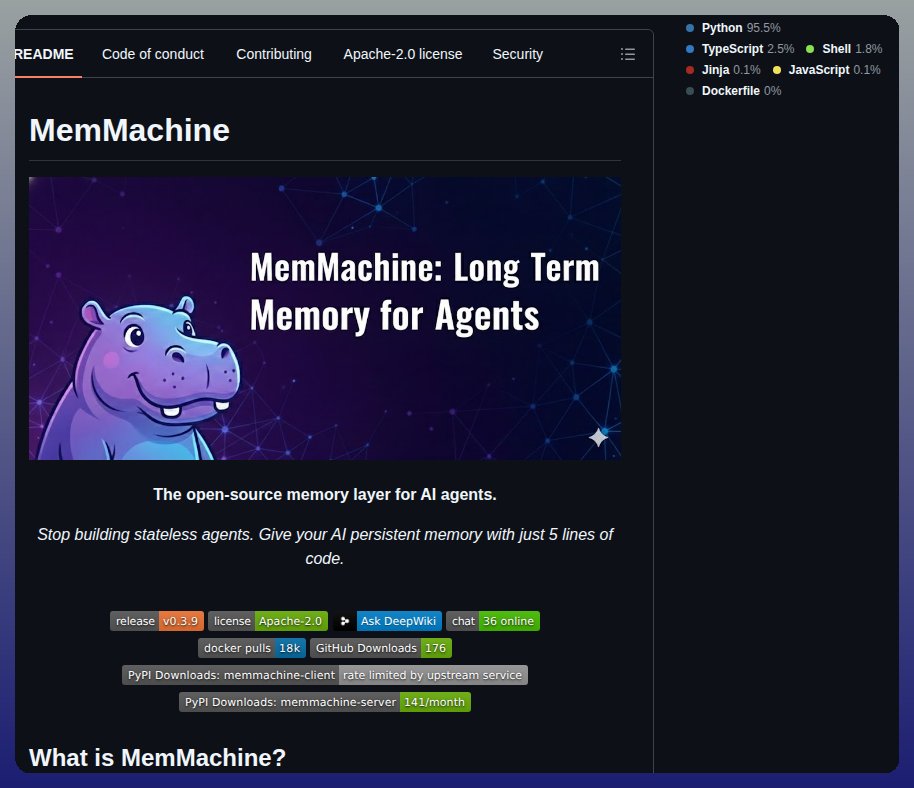Image resolution: width=914 pixels, height=788 pixels.
Task: Click the sparkle star on banner image
Action: pos(598,437)
